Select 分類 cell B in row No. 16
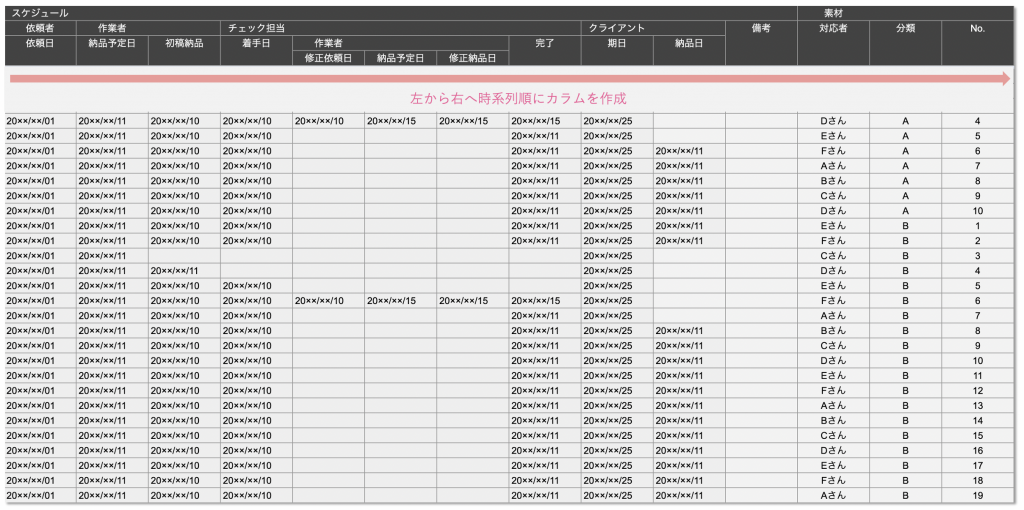 pos(905,451)
